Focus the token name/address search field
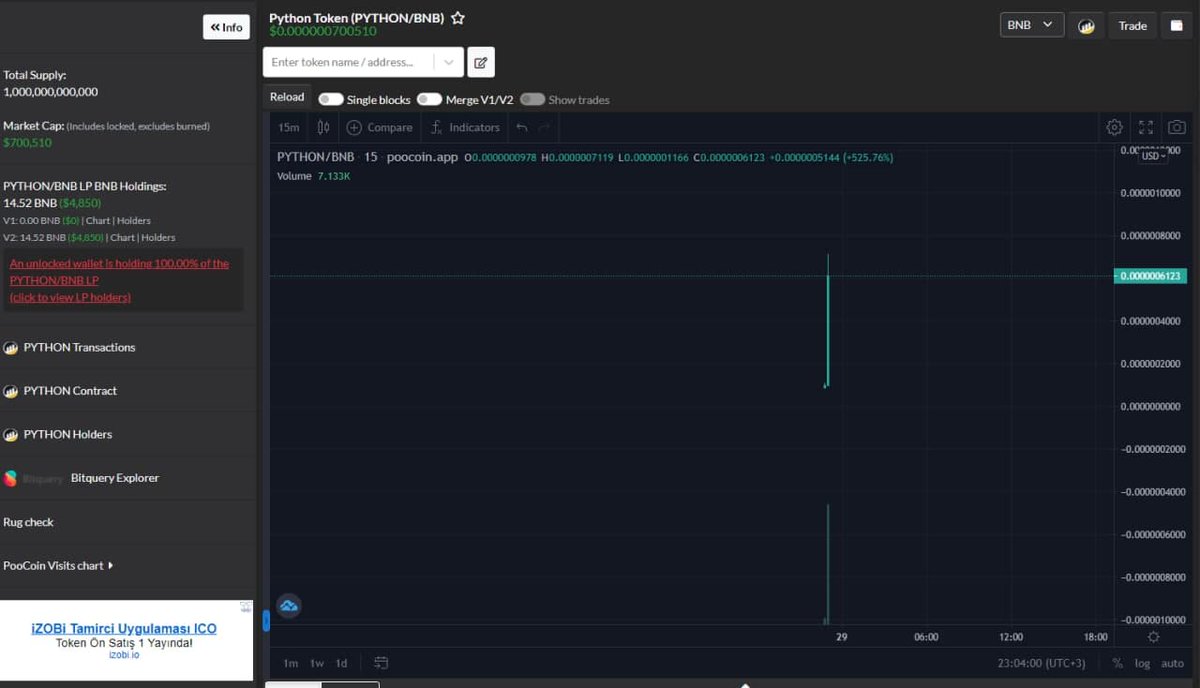This screenshot has width=1200, height=688. pyautogui.click(x=349, y=62)
